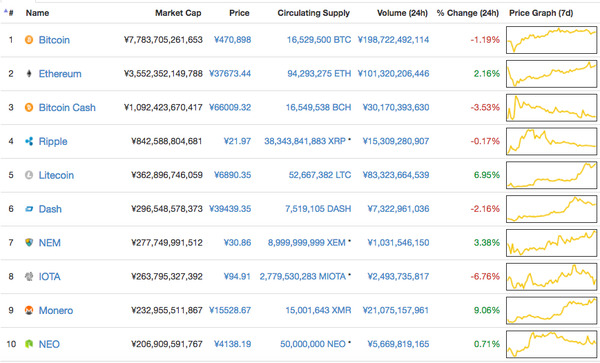Click Ripple price ¥21.97

coord(237,141)
